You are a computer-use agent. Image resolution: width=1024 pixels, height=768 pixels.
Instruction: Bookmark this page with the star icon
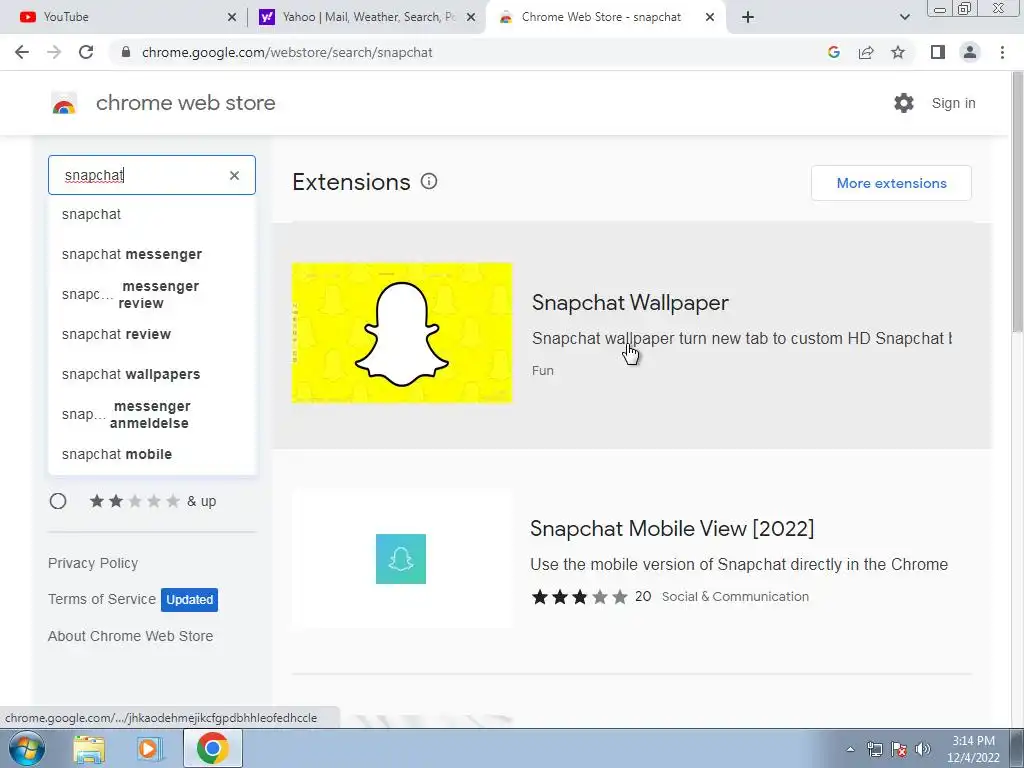coord(898,52)
